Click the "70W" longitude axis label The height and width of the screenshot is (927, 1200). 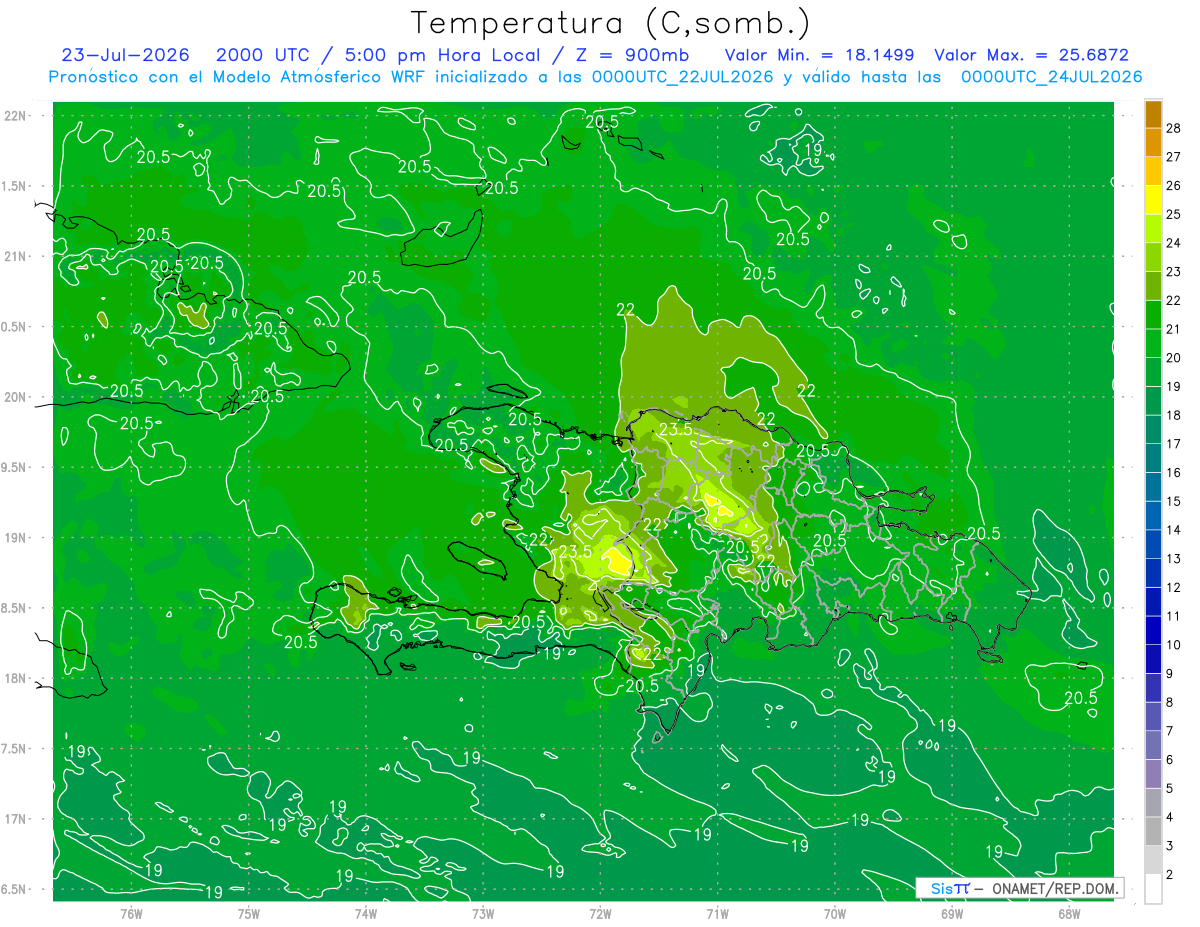pyautogui.click(x=835, y=913)
